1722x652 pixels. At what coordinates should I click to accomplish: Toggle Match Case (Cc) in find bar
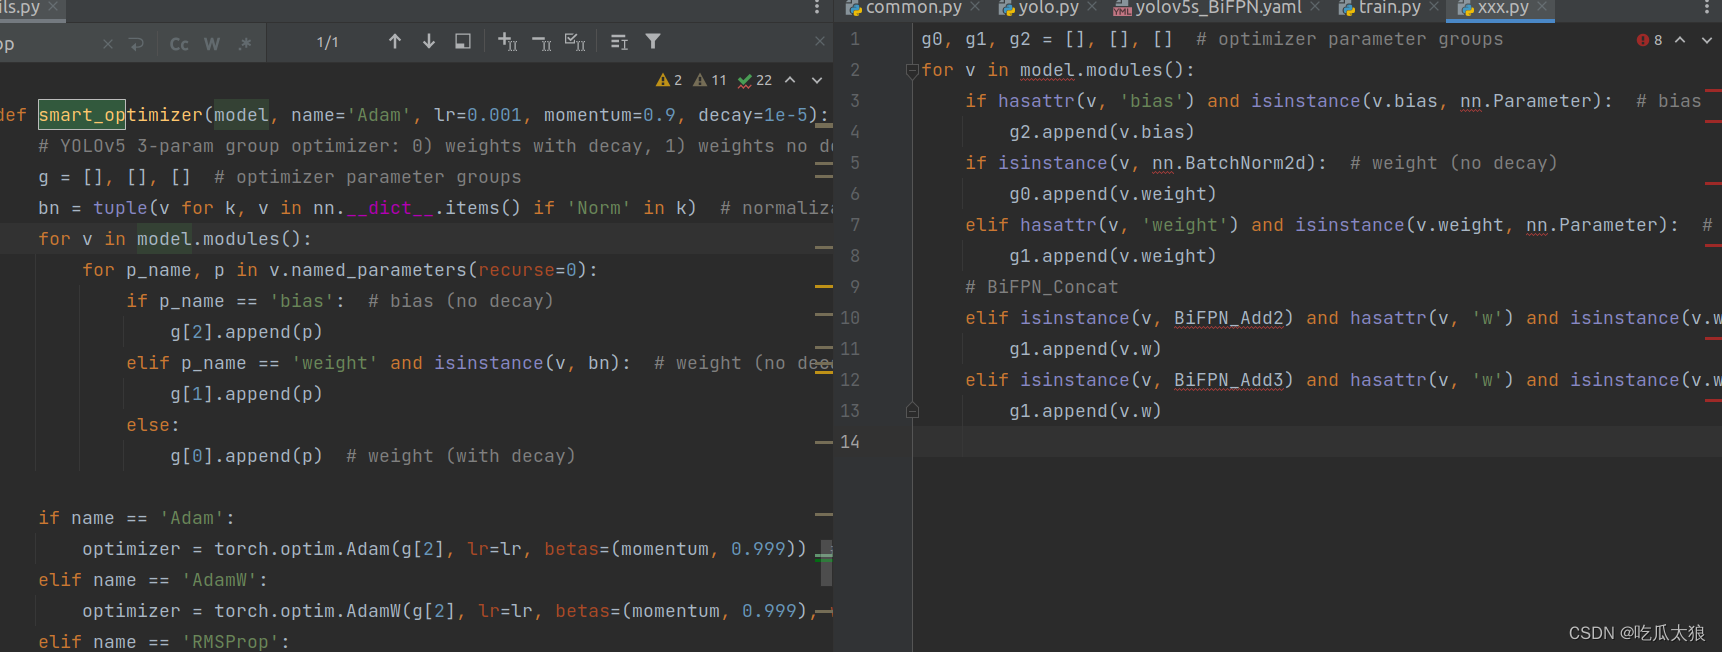click(x=179, y=43)
